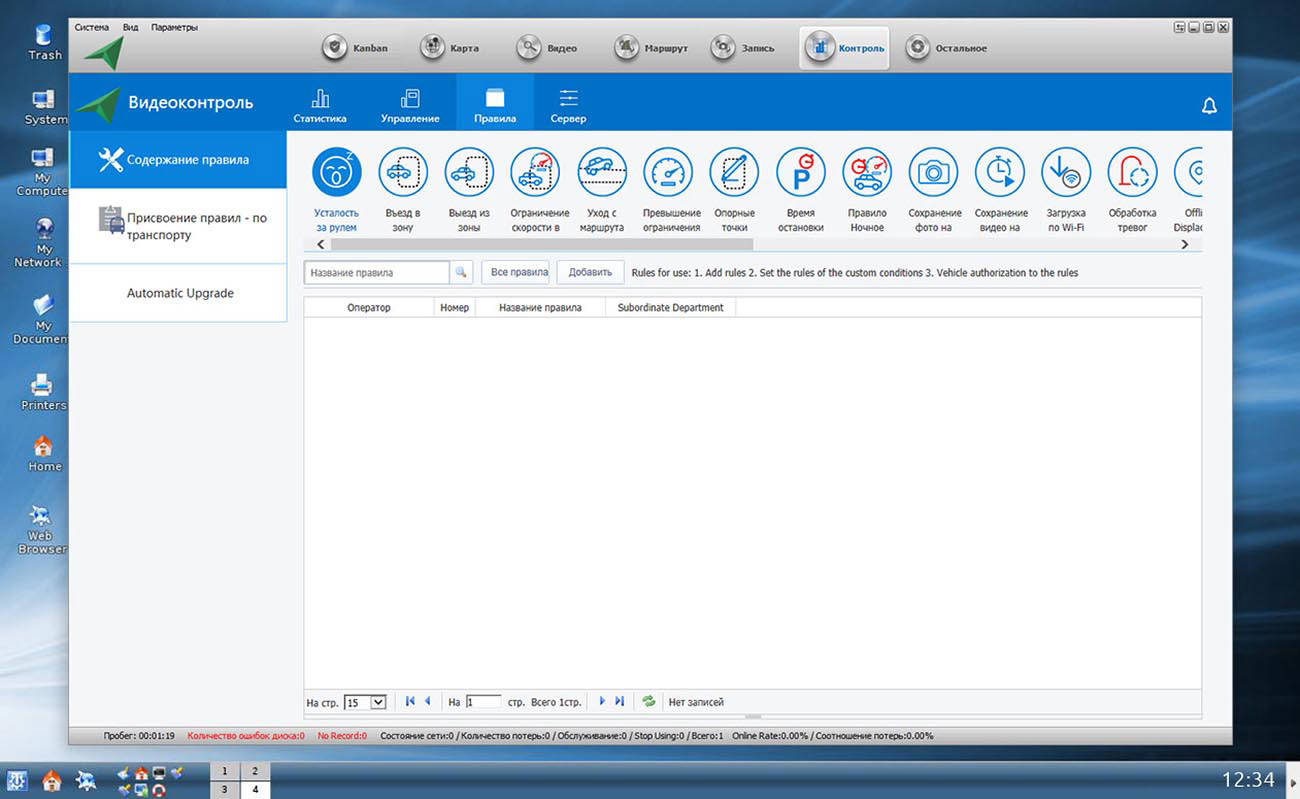Select the driver fatigue rule icon
Screen dimensions: 1300x799
click(336, 173)
